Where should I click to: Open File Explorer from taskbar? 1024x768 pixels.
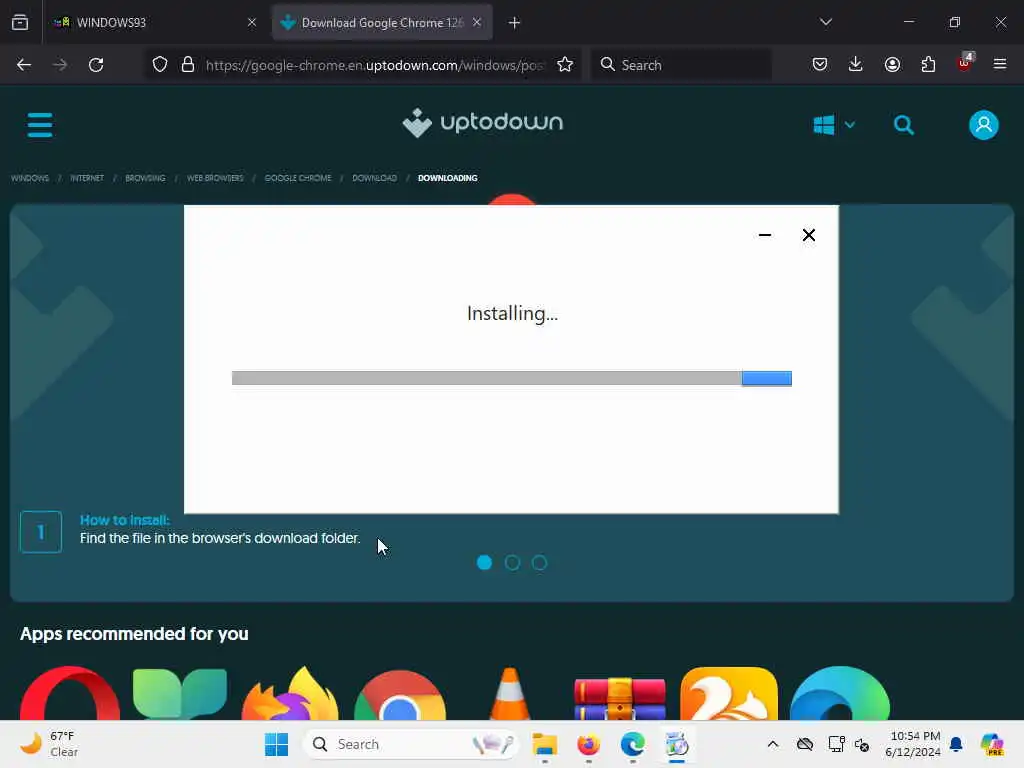click(x=545, y=744)
